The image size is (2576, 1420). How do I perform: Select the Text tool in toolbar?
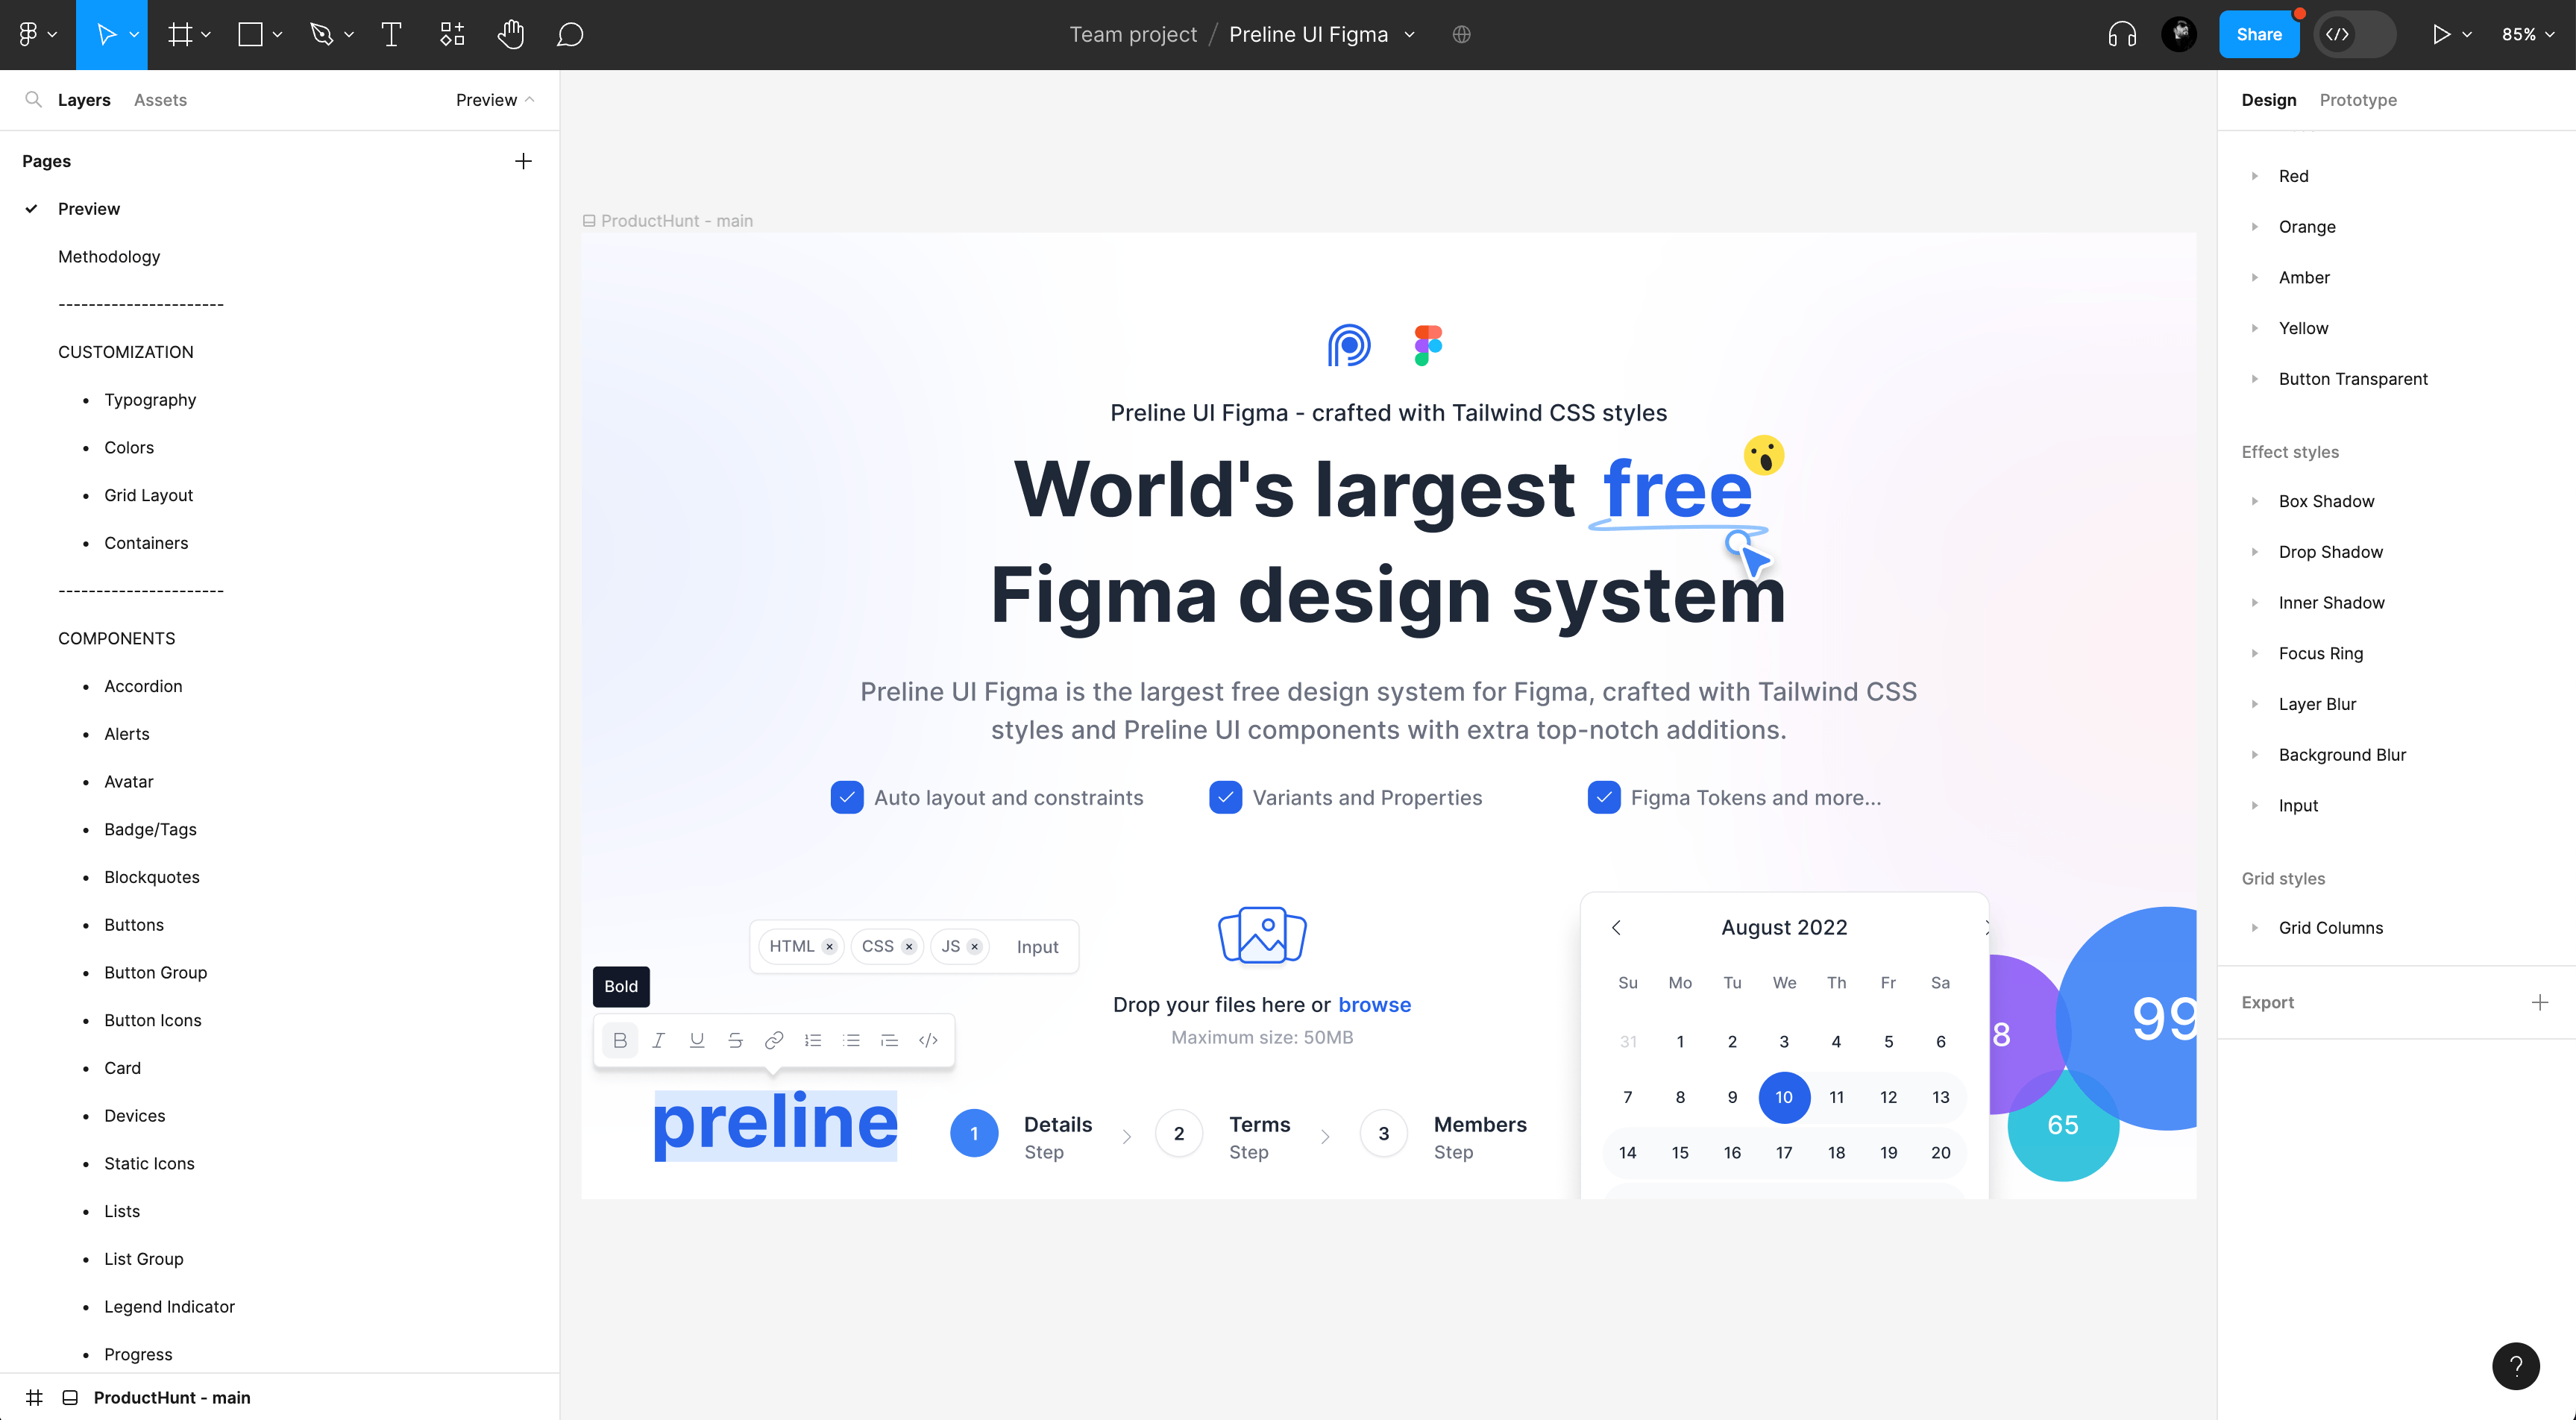(392, 35)
